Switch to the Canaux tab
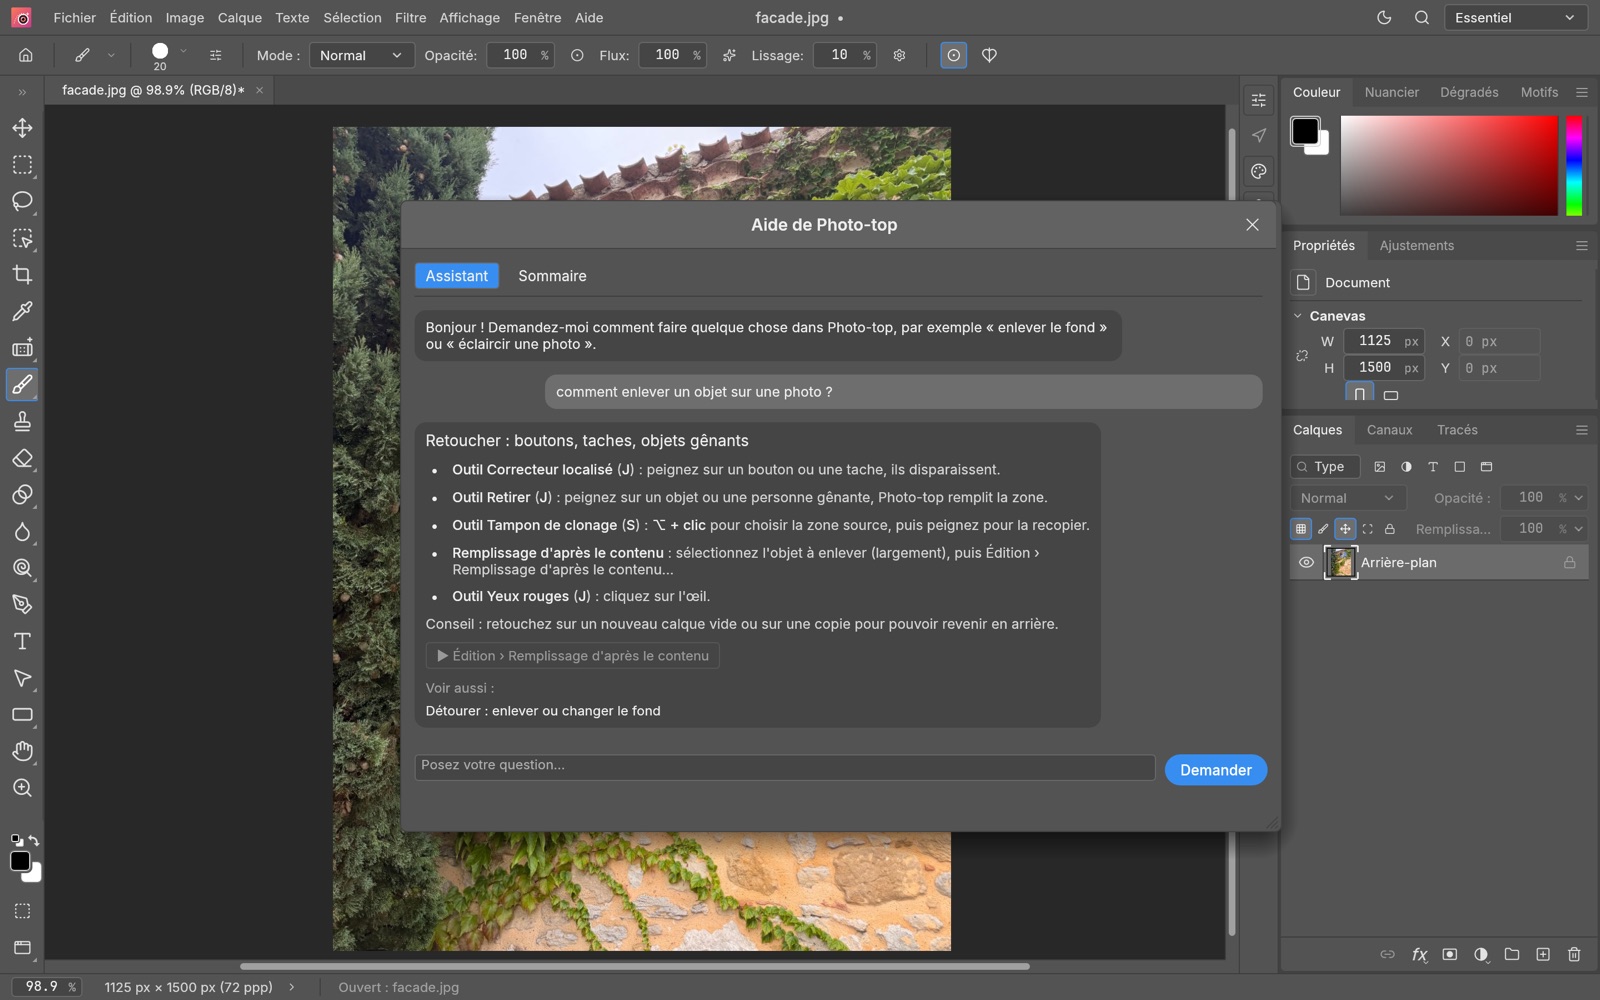Screen dimensions: 1600x1000 pyautogui.click(x=1389, y=430)
